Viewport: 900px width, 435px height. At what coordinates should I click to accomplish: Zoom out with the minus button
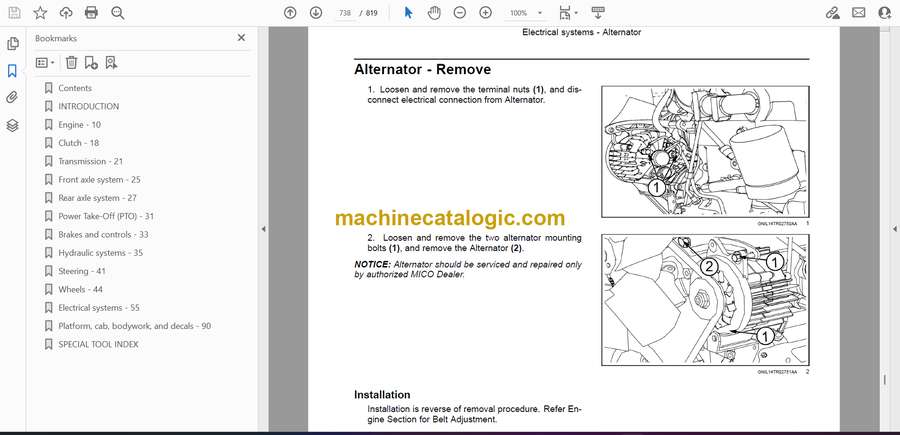pyautogui.click(x=460, y=13)
